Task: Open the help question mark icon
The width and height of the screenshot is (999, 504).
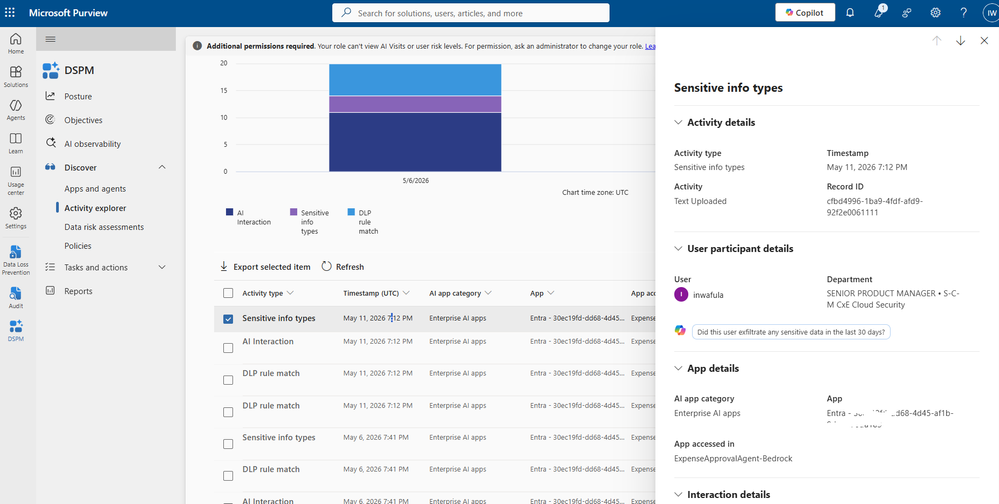Action: click(963, 12)
